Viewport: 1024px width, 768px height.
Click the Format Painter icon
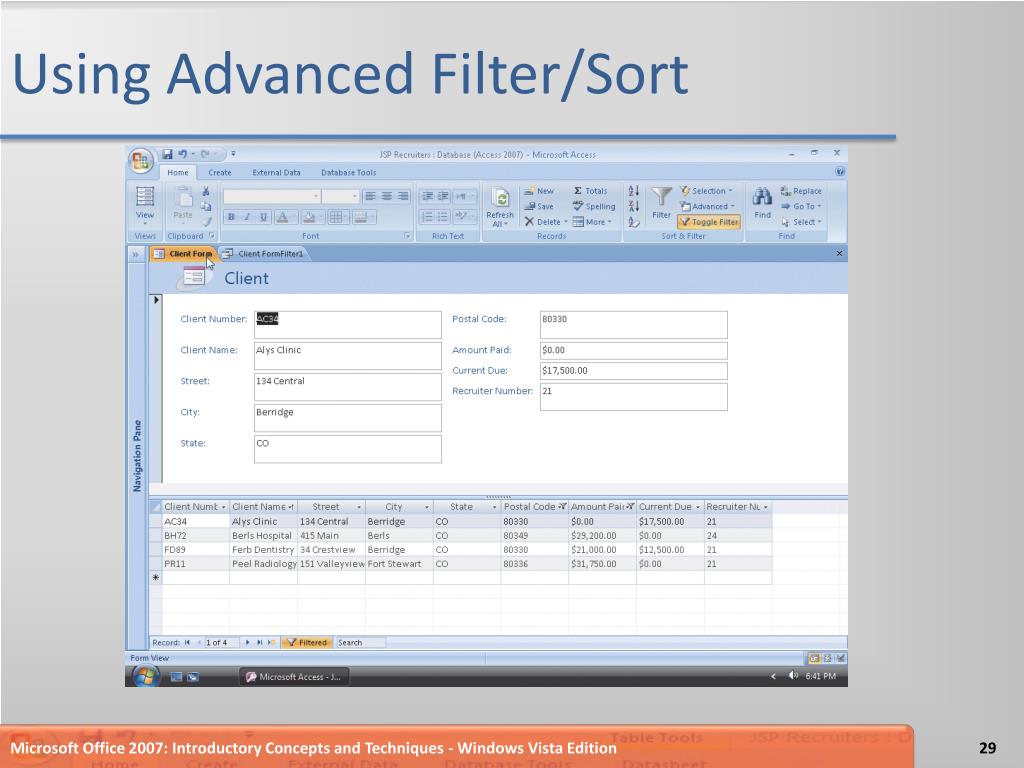click(206, 222)
